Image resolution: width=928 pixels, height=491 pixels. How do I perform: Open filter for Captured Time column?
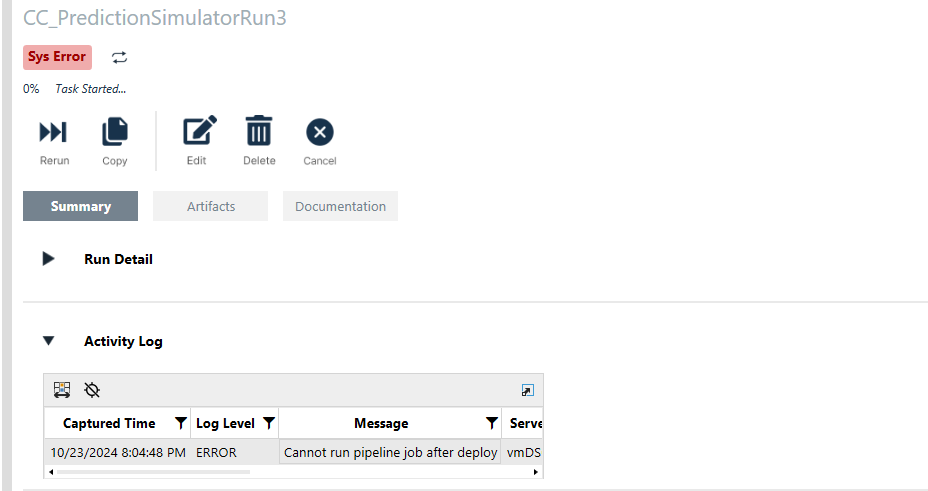[180, 423]
